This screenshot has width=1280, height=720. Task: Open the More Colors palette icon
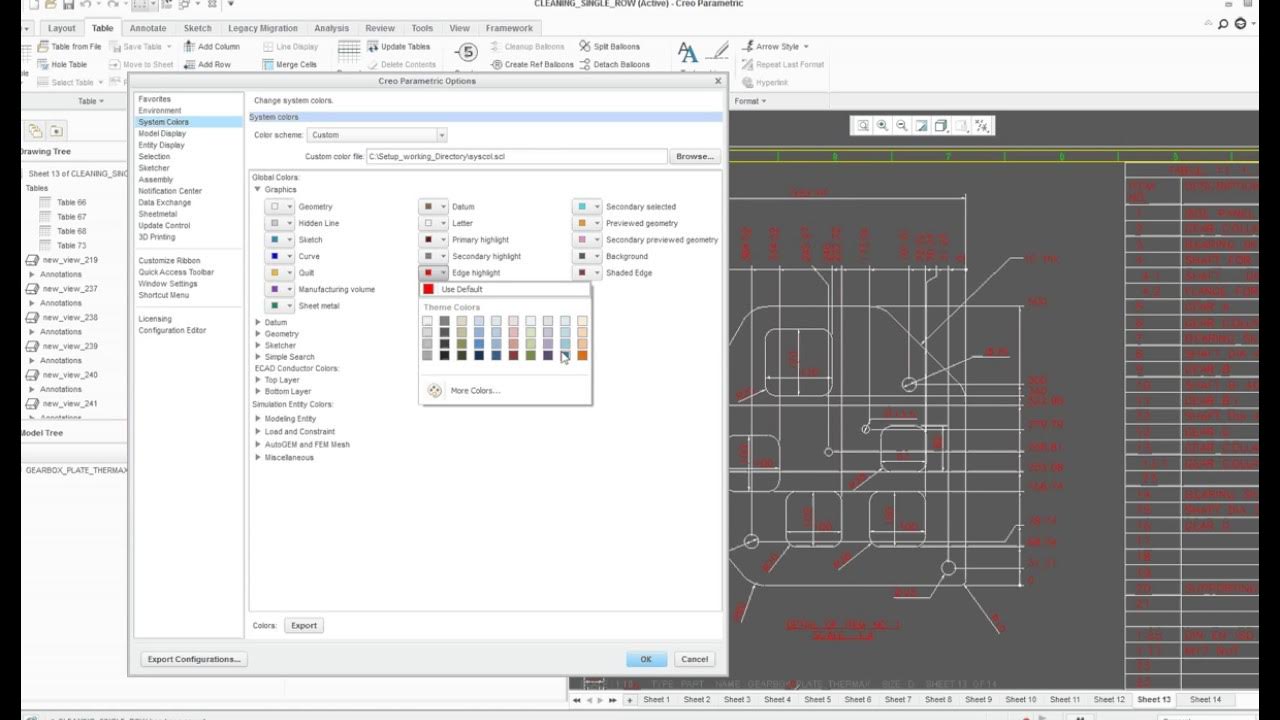[x=434, y=391]
